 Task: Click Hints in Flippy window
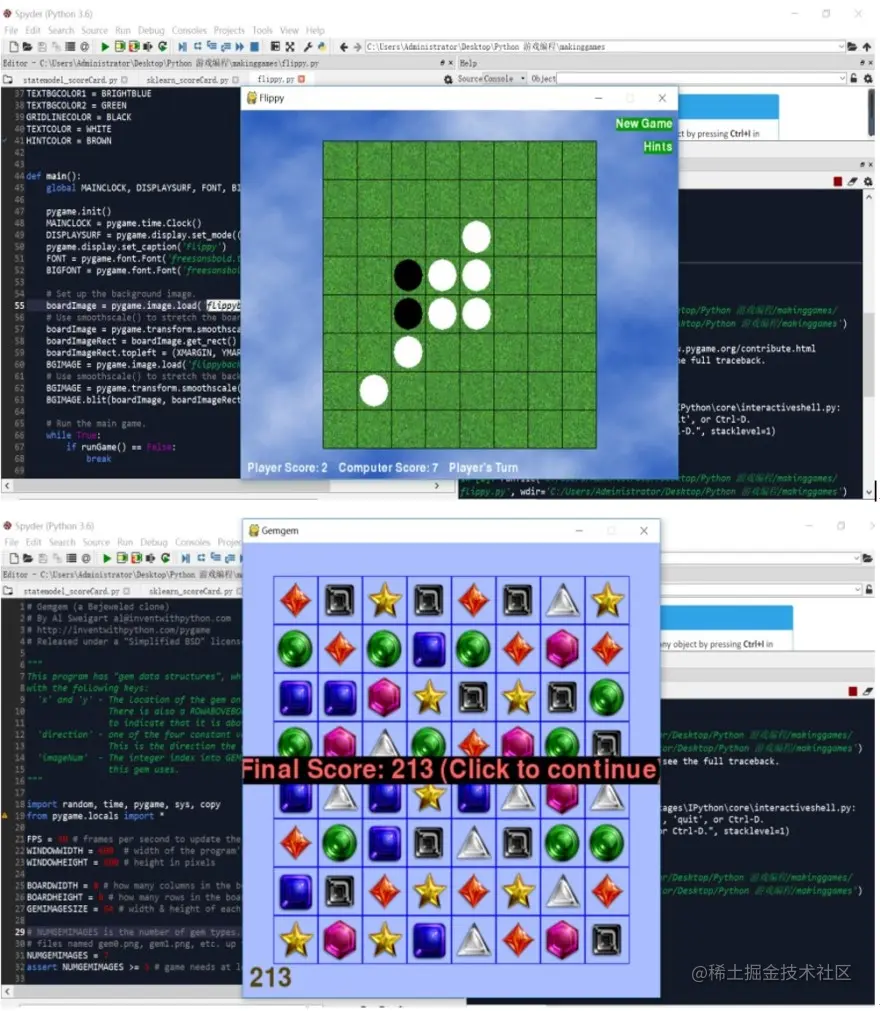point(658,146)
